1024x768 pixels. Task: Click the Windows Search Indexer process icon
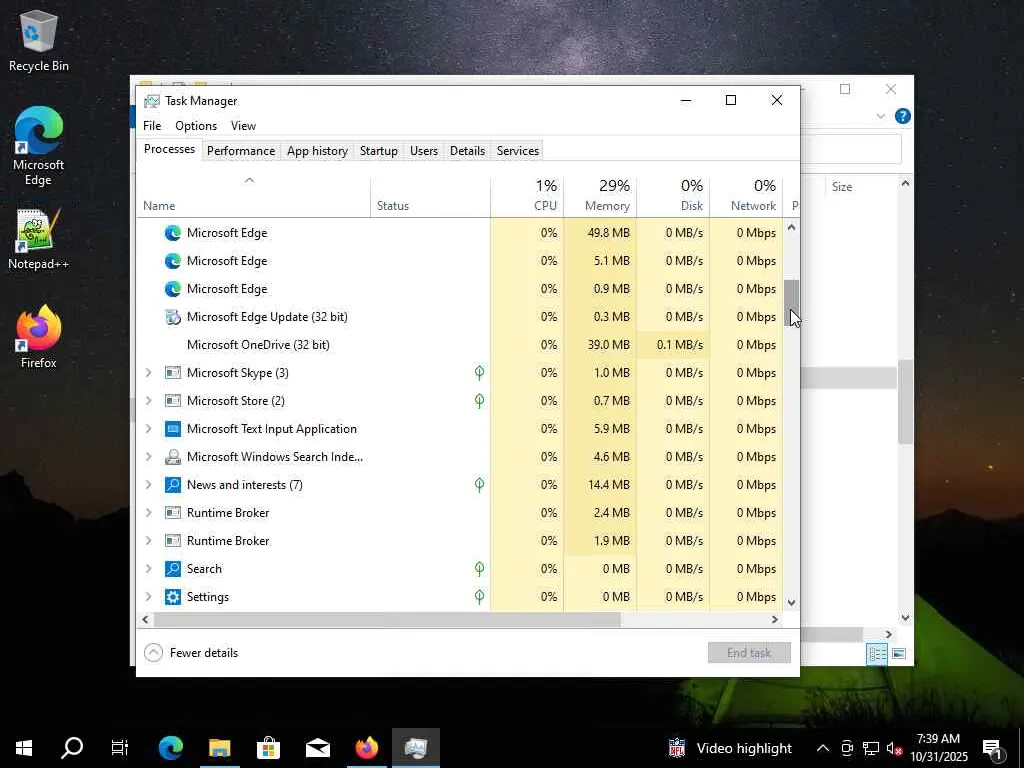(172, 456)
